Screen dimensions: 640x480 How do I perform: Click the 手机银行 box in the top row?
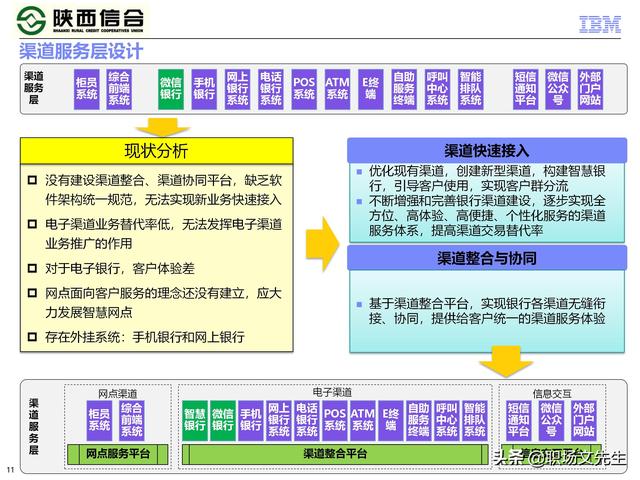[x=204, y=89]
